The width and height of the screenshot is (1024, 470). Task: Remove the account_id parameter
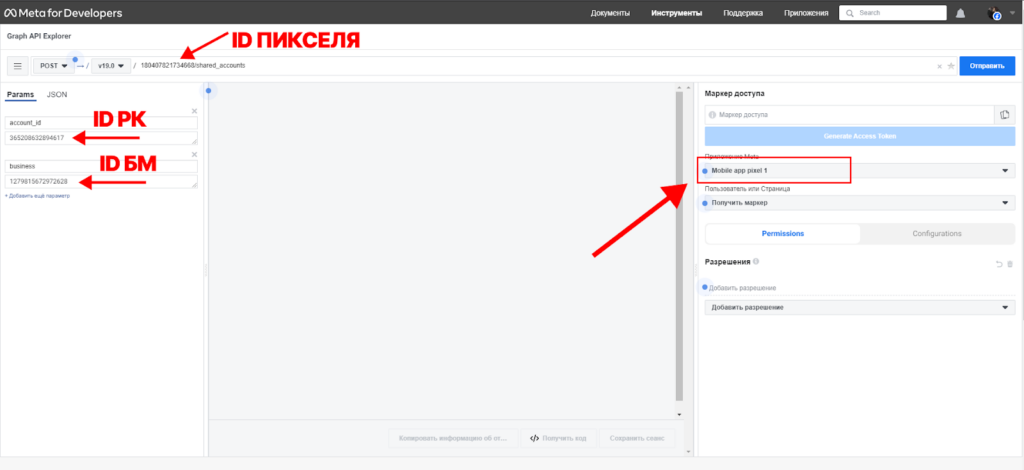click(194, 111)
